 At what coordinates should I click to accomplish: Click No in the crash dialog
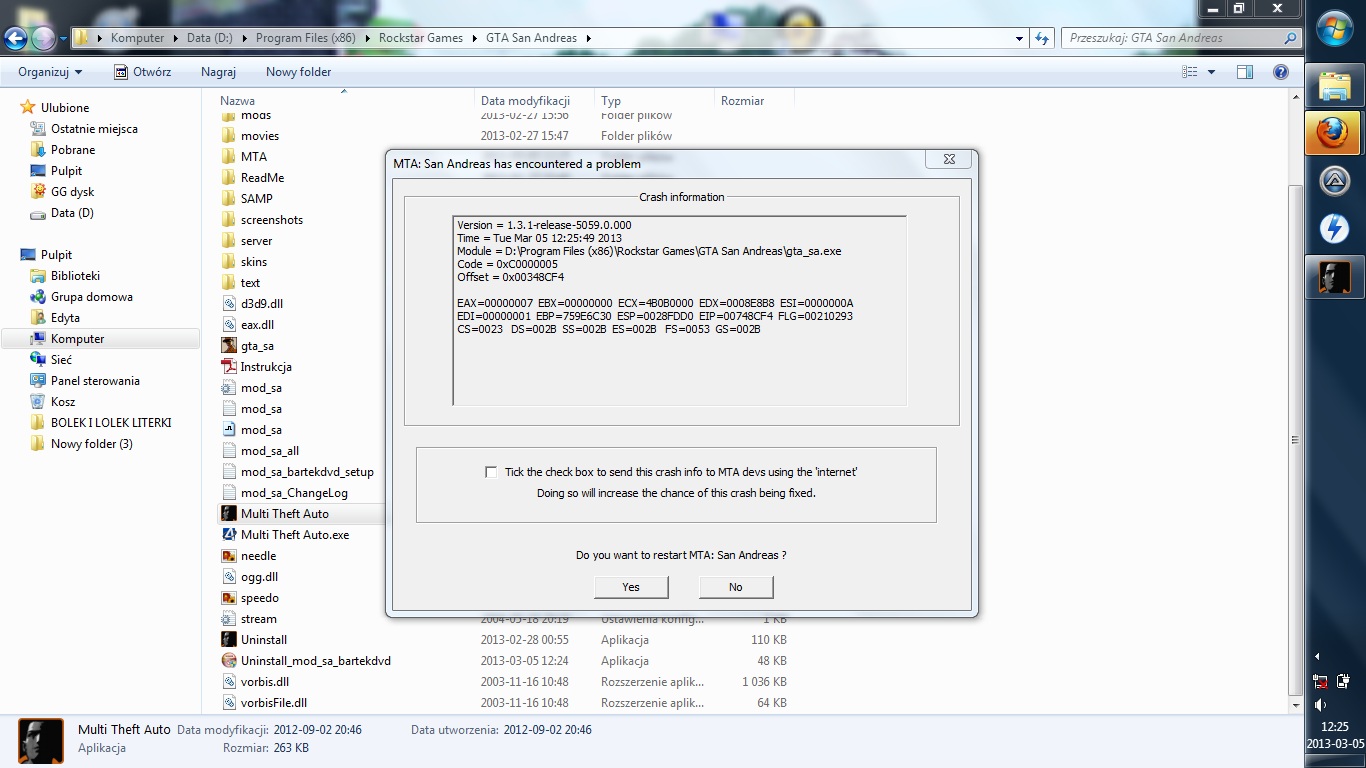point(736,587)
